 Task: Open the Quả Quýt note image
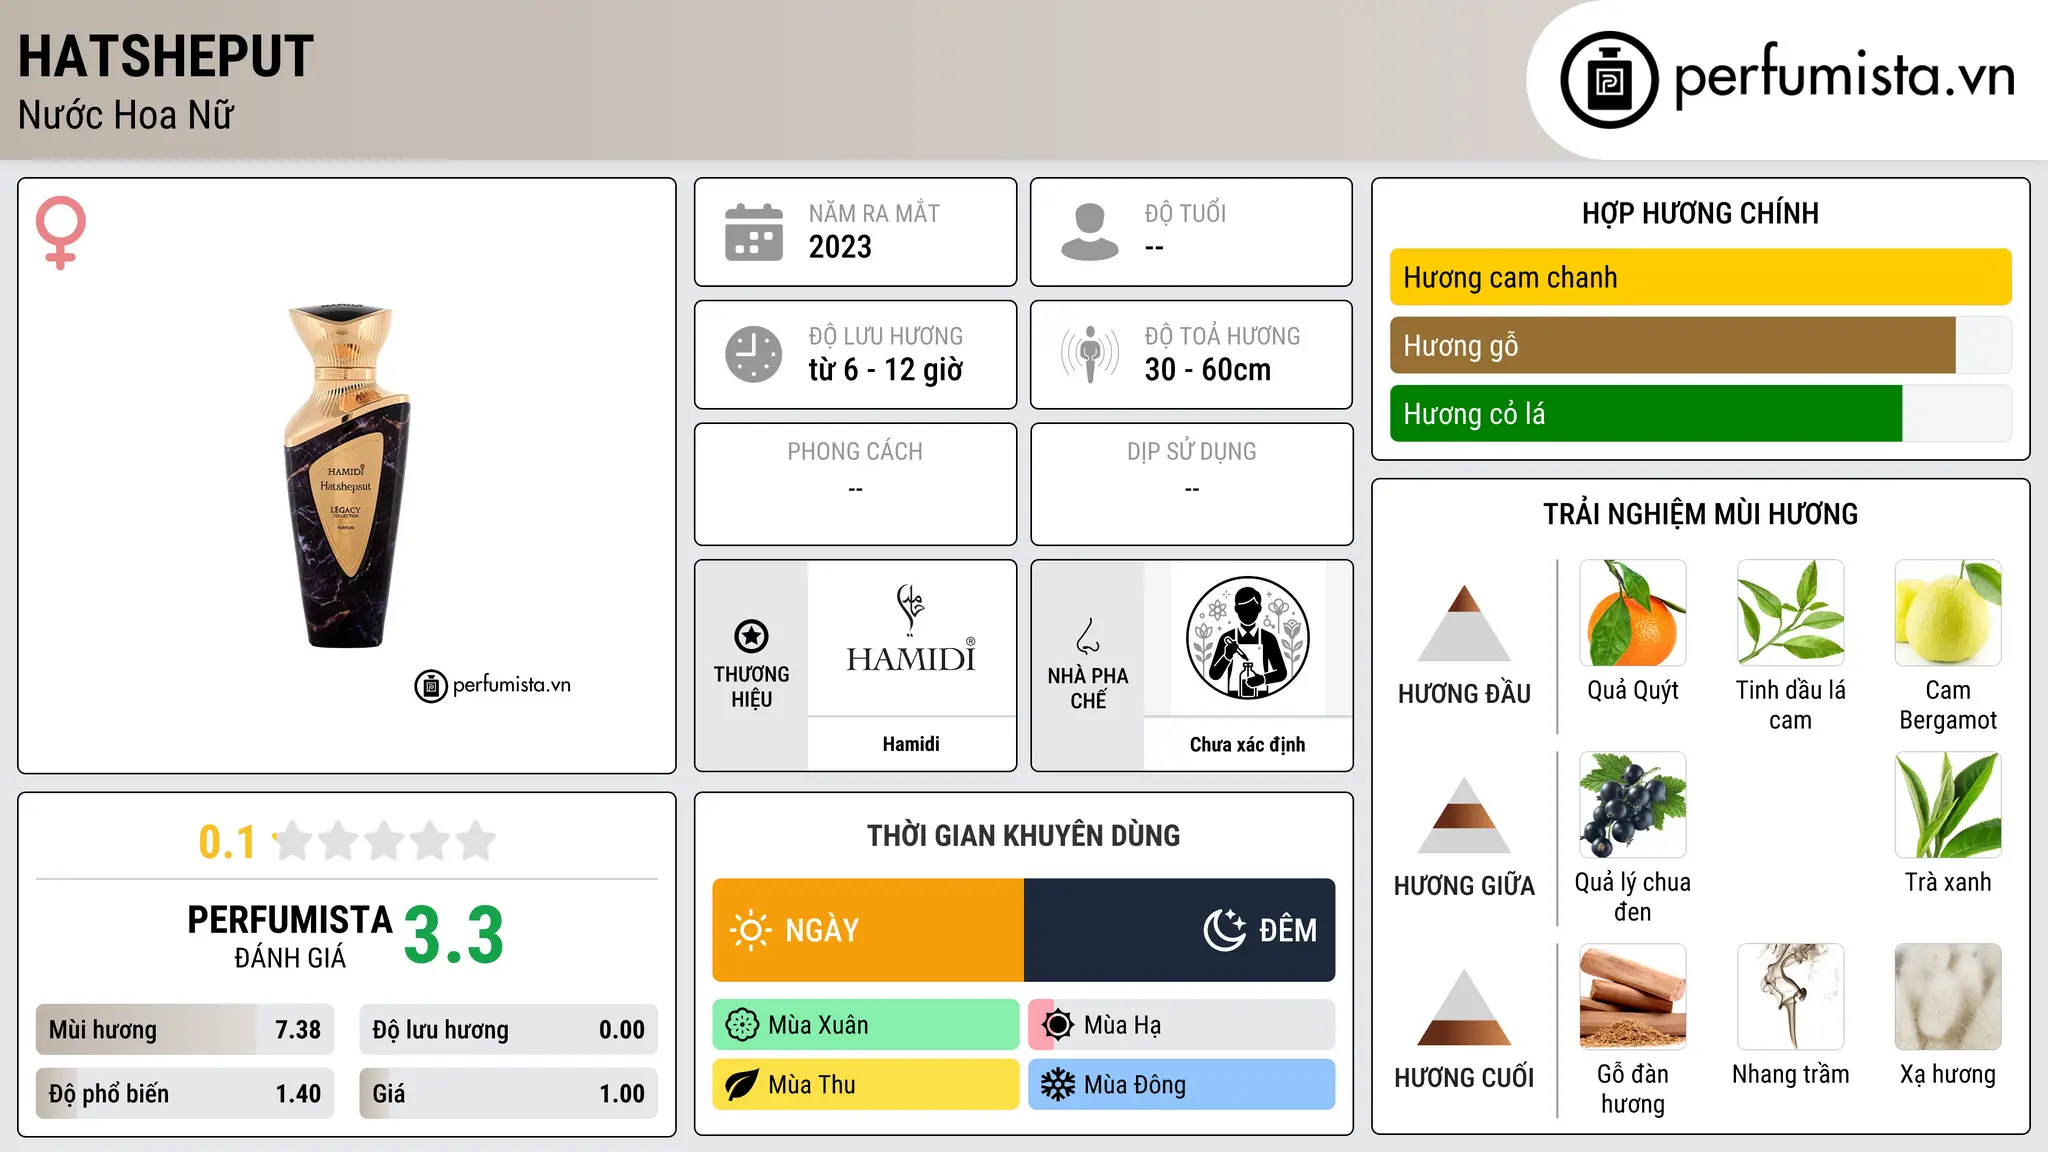[1633, 613]
